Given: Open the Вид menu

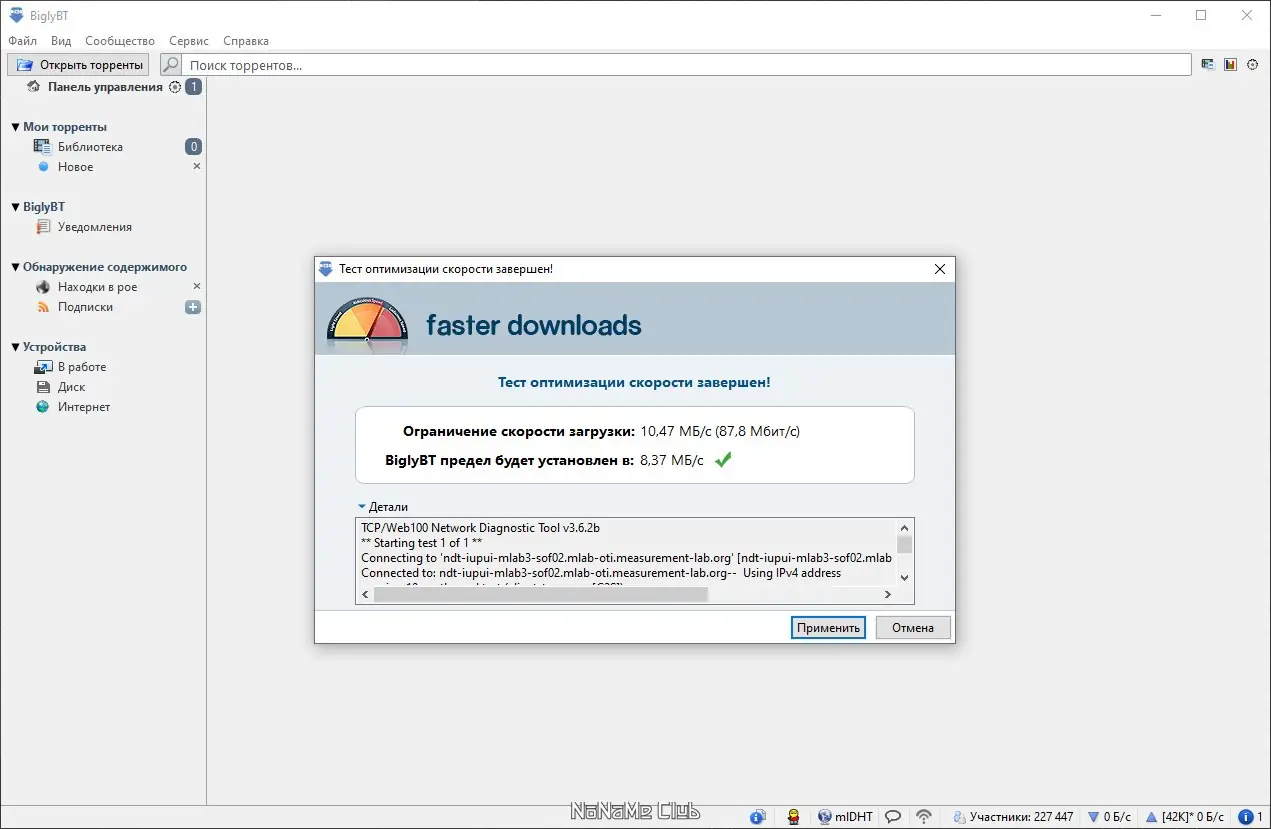Looking at the screenshot, I should click(x=61, y=41).
